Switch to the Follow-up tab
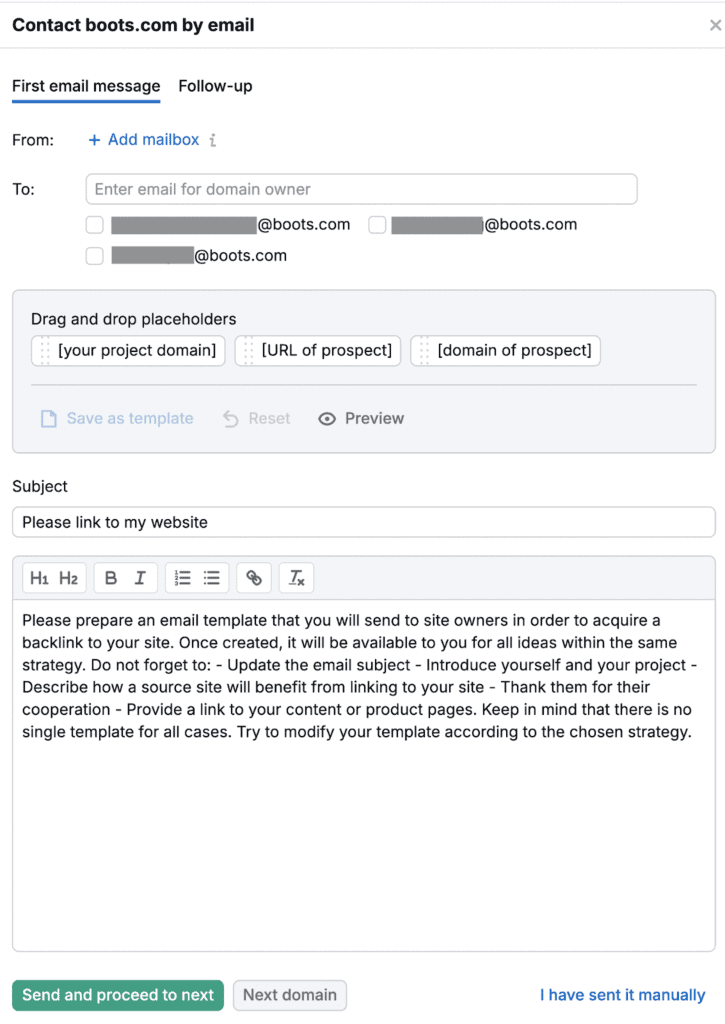Screen dimensions: 725x1024 (x=215, y=86)
